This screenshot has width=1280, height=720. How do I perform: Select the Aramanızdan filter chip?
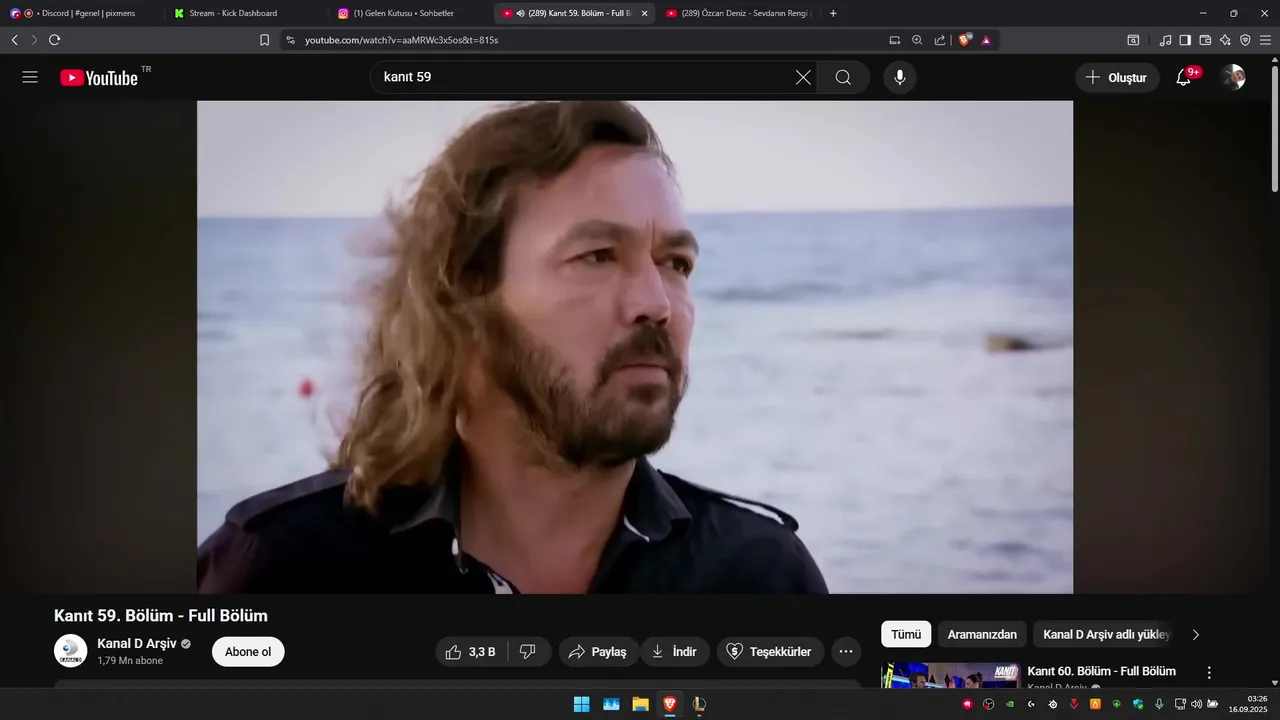click(x=982, y=634)
